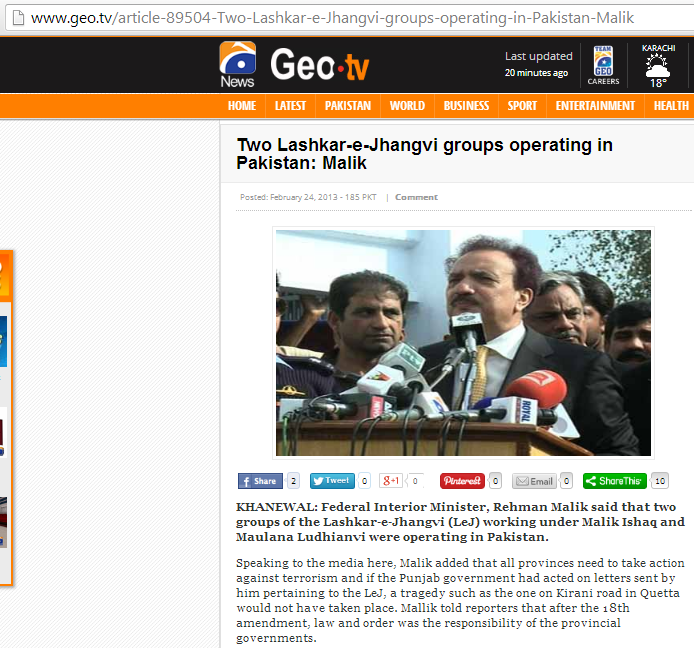The width and height of the screenshot is (694, 648).
Task: Share article via Facebook Share button
Action: pyautogui.click(x=260, y=481)
